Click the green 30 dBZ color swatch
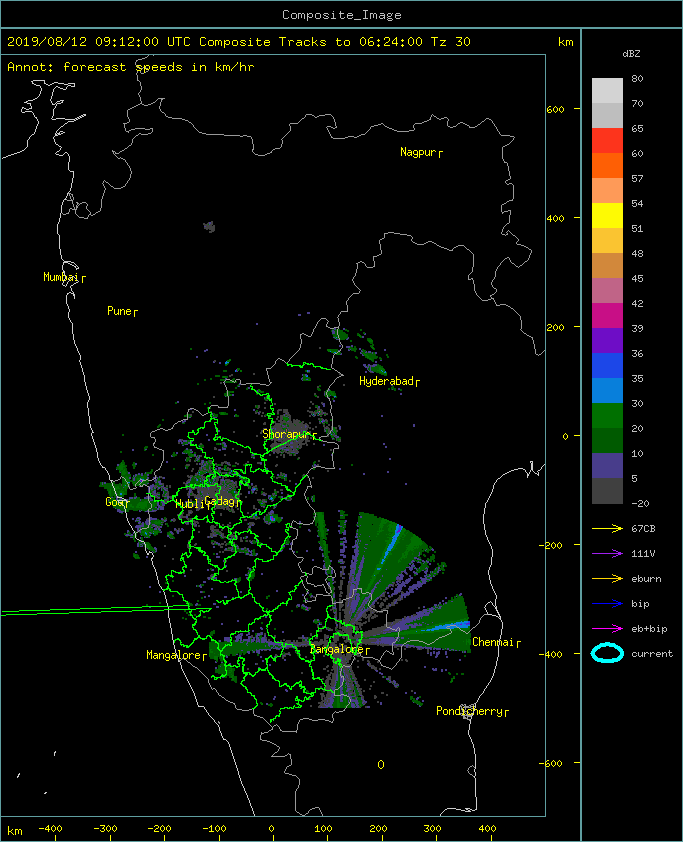Viewport: 683px width, 842px height. [607, 415]
